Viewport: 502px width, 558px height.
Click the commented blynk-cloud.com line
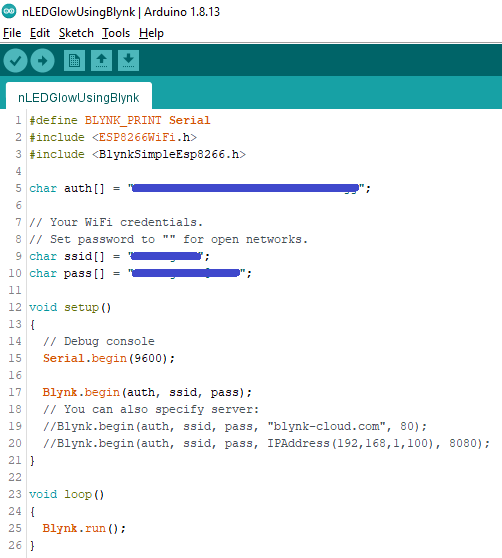(235, 426)
